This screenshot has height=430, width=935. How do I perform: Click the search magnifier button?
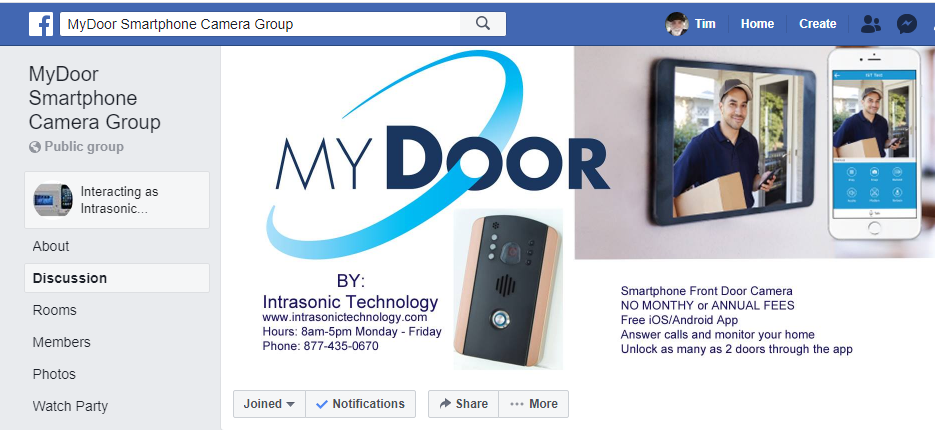(x=483, y=24)
